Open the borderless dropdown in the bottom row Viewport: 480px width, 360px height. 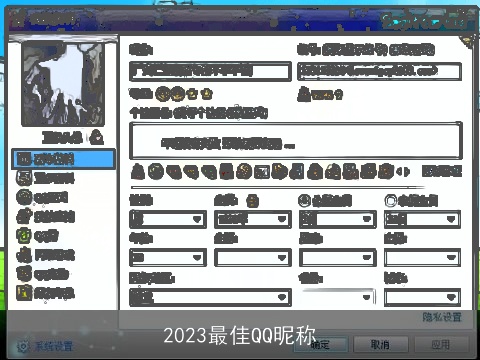click(x=337, y=297)
